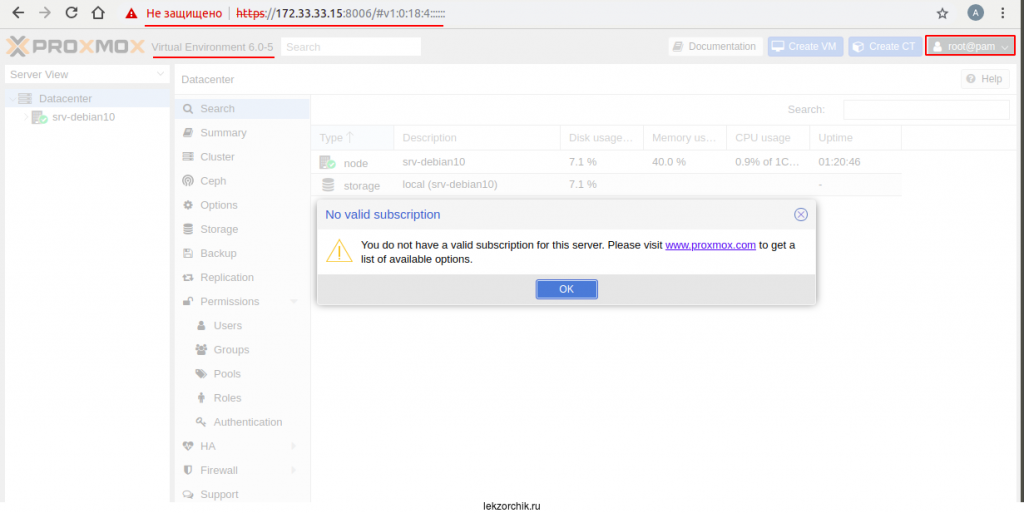The width and height of the screenshot is (1024, 513).
Task: Open Pools under Permissions
Action: [242, 374]
